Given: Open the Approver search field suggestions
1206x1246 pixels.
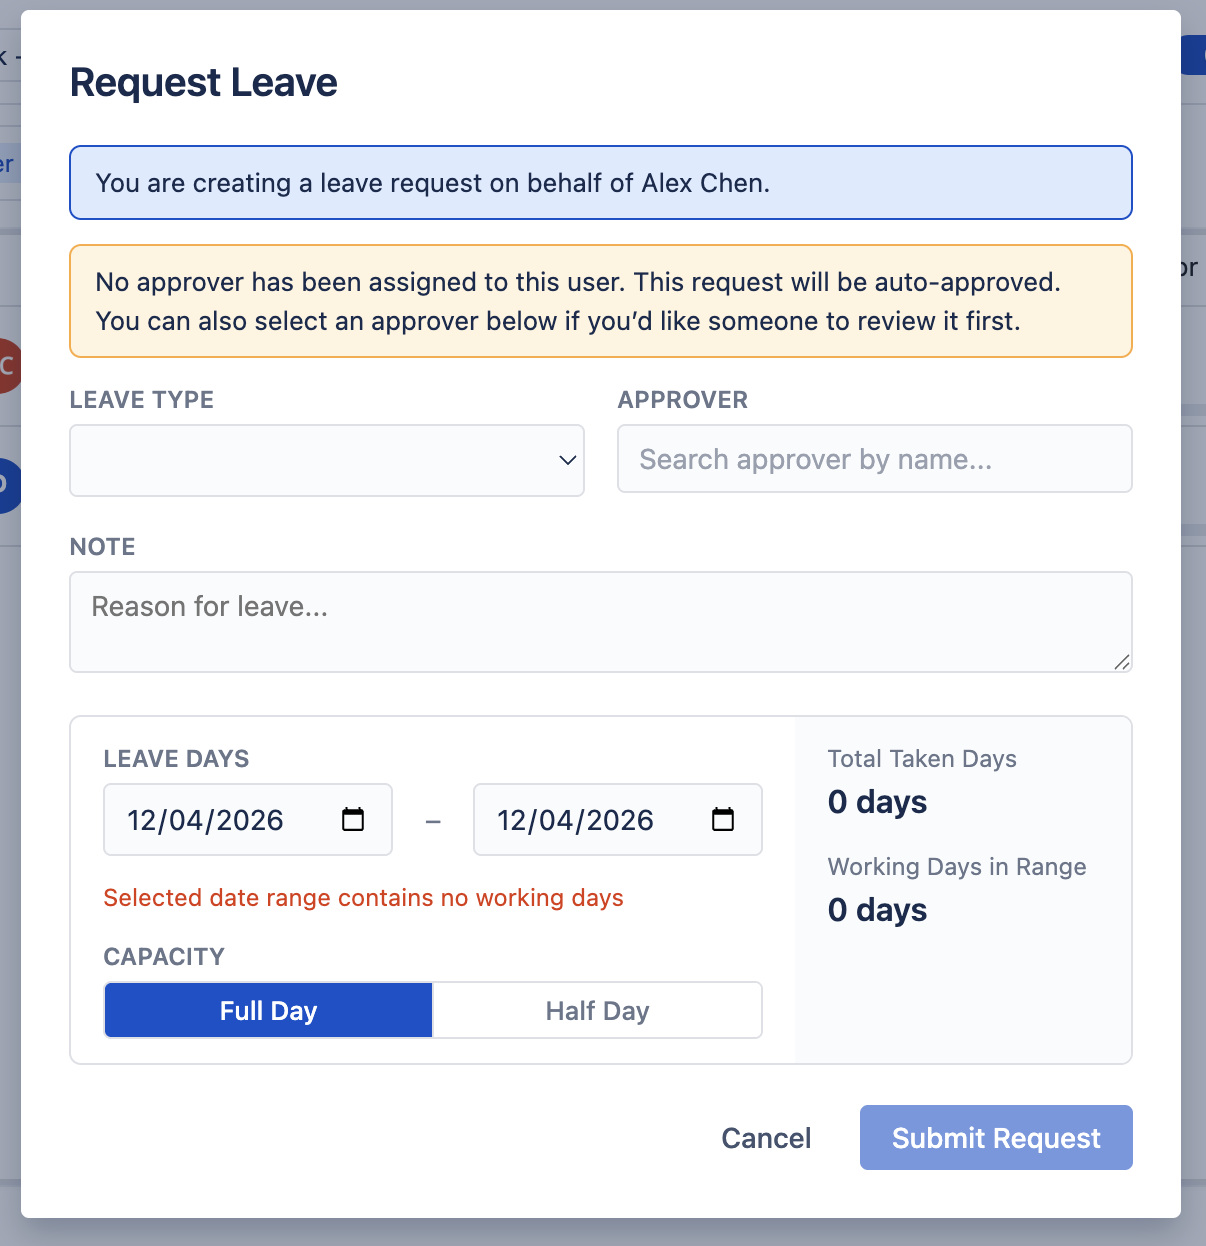Looking at the screenshot, I should [874, 459].
